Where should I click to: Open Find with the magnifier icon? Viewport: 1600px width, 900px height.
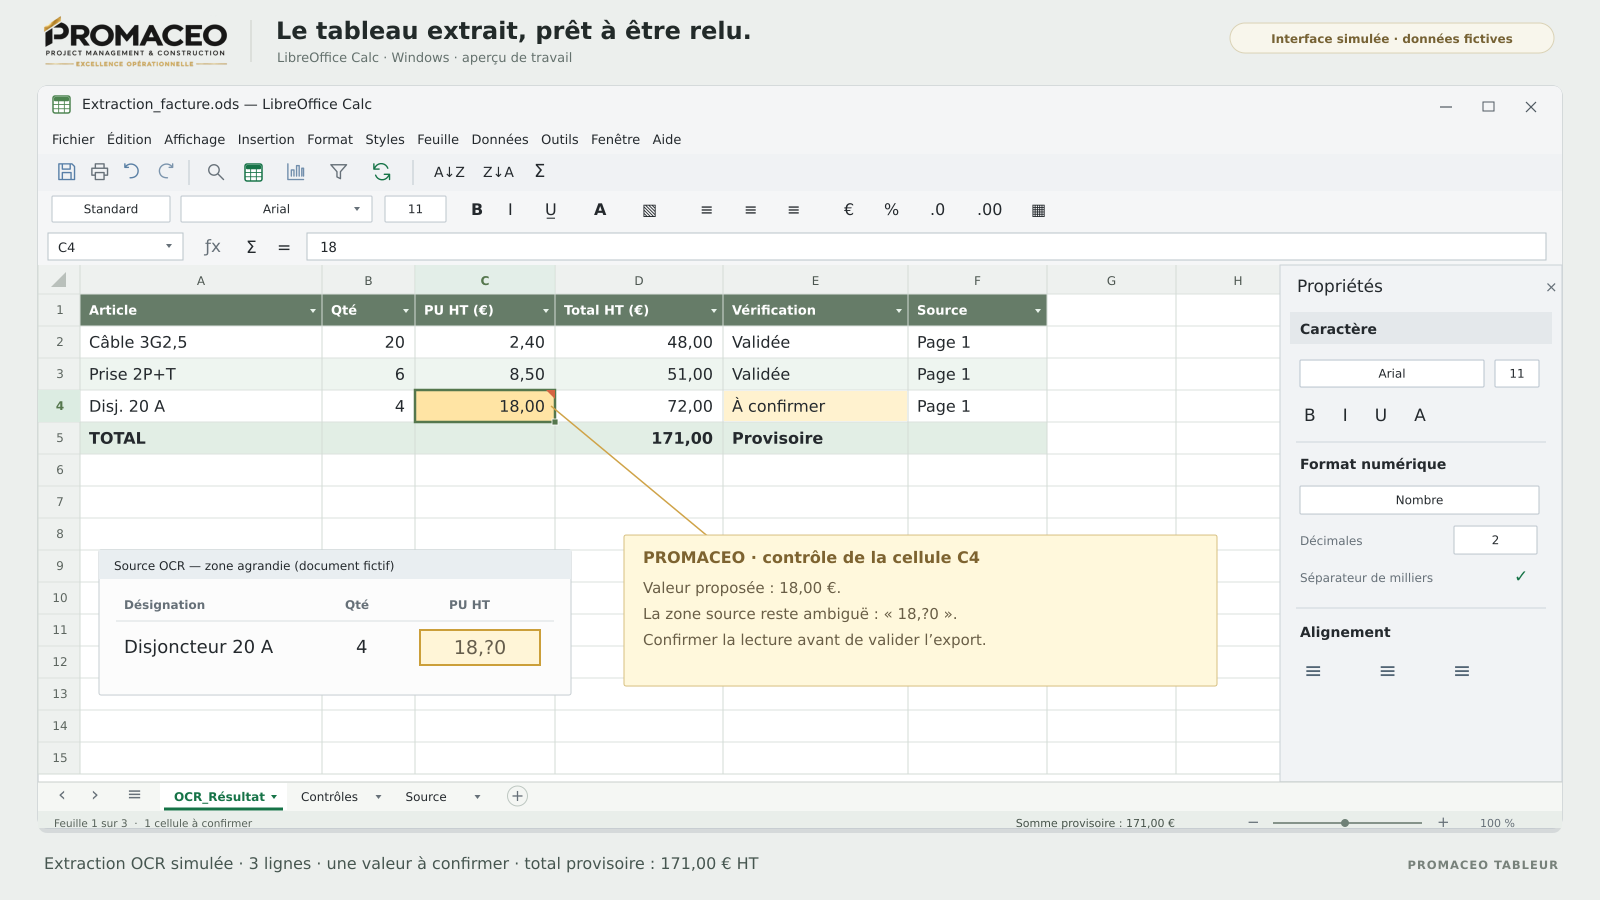pos(215,172)
